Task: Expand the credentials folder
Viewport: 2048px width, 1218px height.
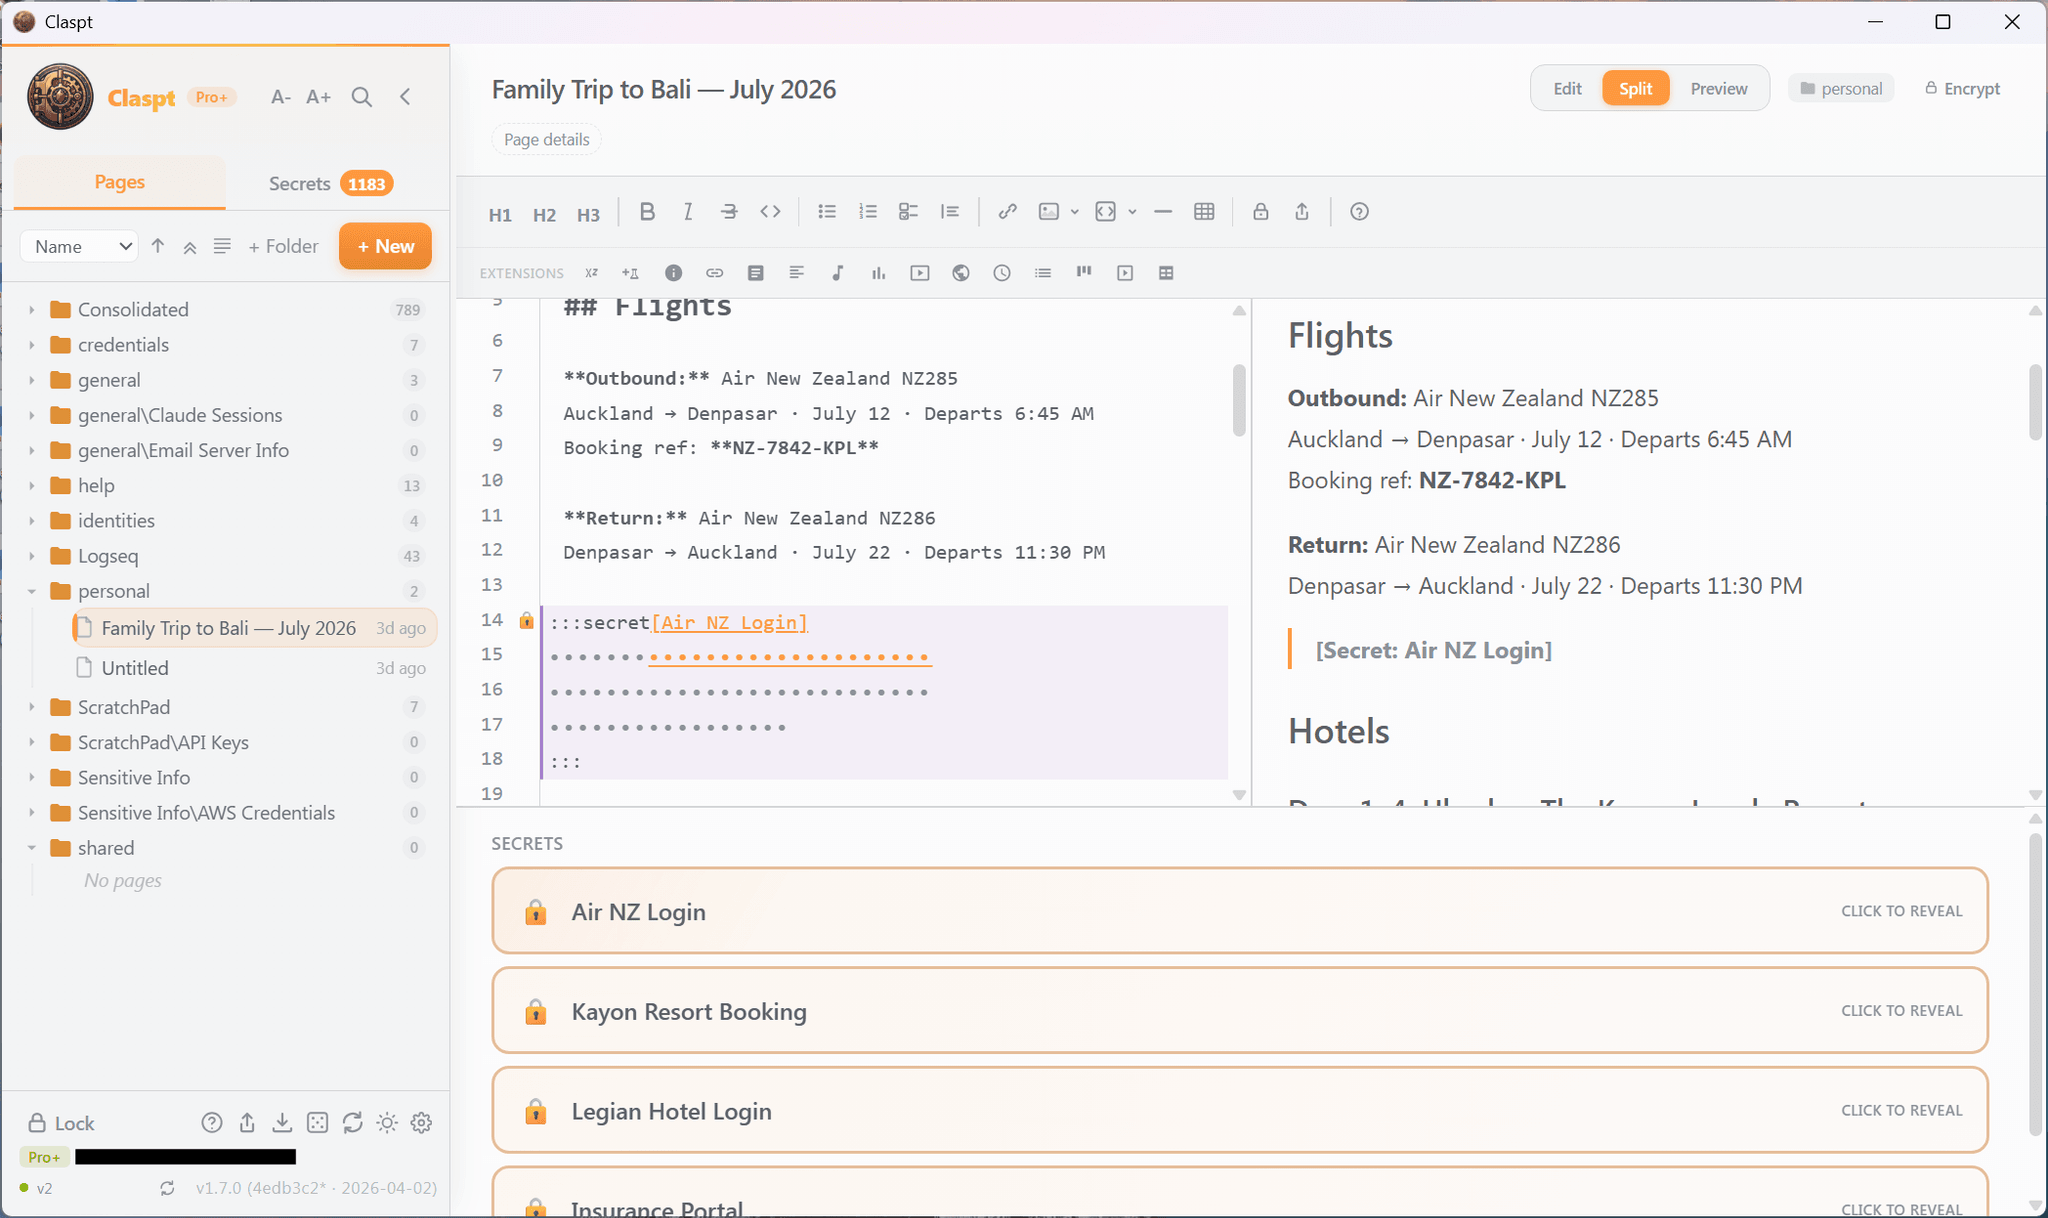Action: (32, 345)
